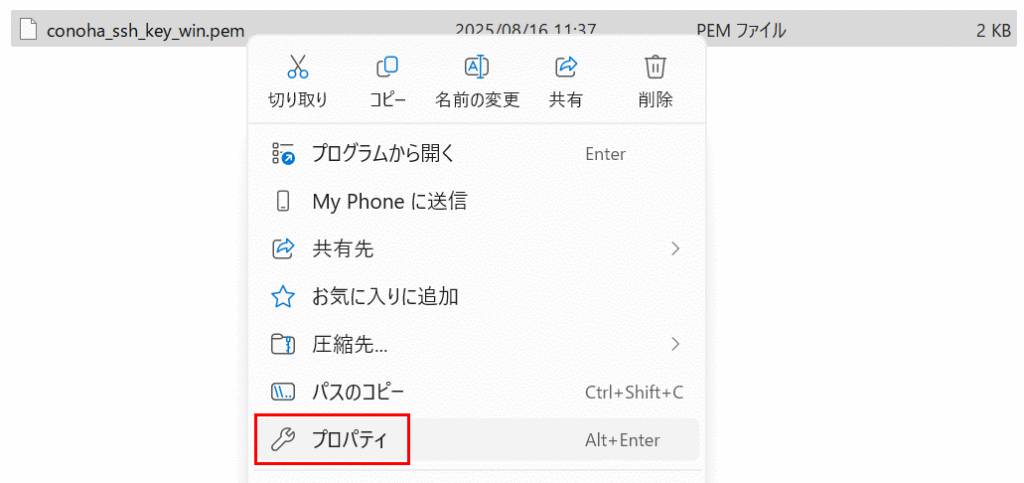Click the wrench icon beside プロパティ
This screenshot has height=483, width=1024.
[x=283, y=440]
